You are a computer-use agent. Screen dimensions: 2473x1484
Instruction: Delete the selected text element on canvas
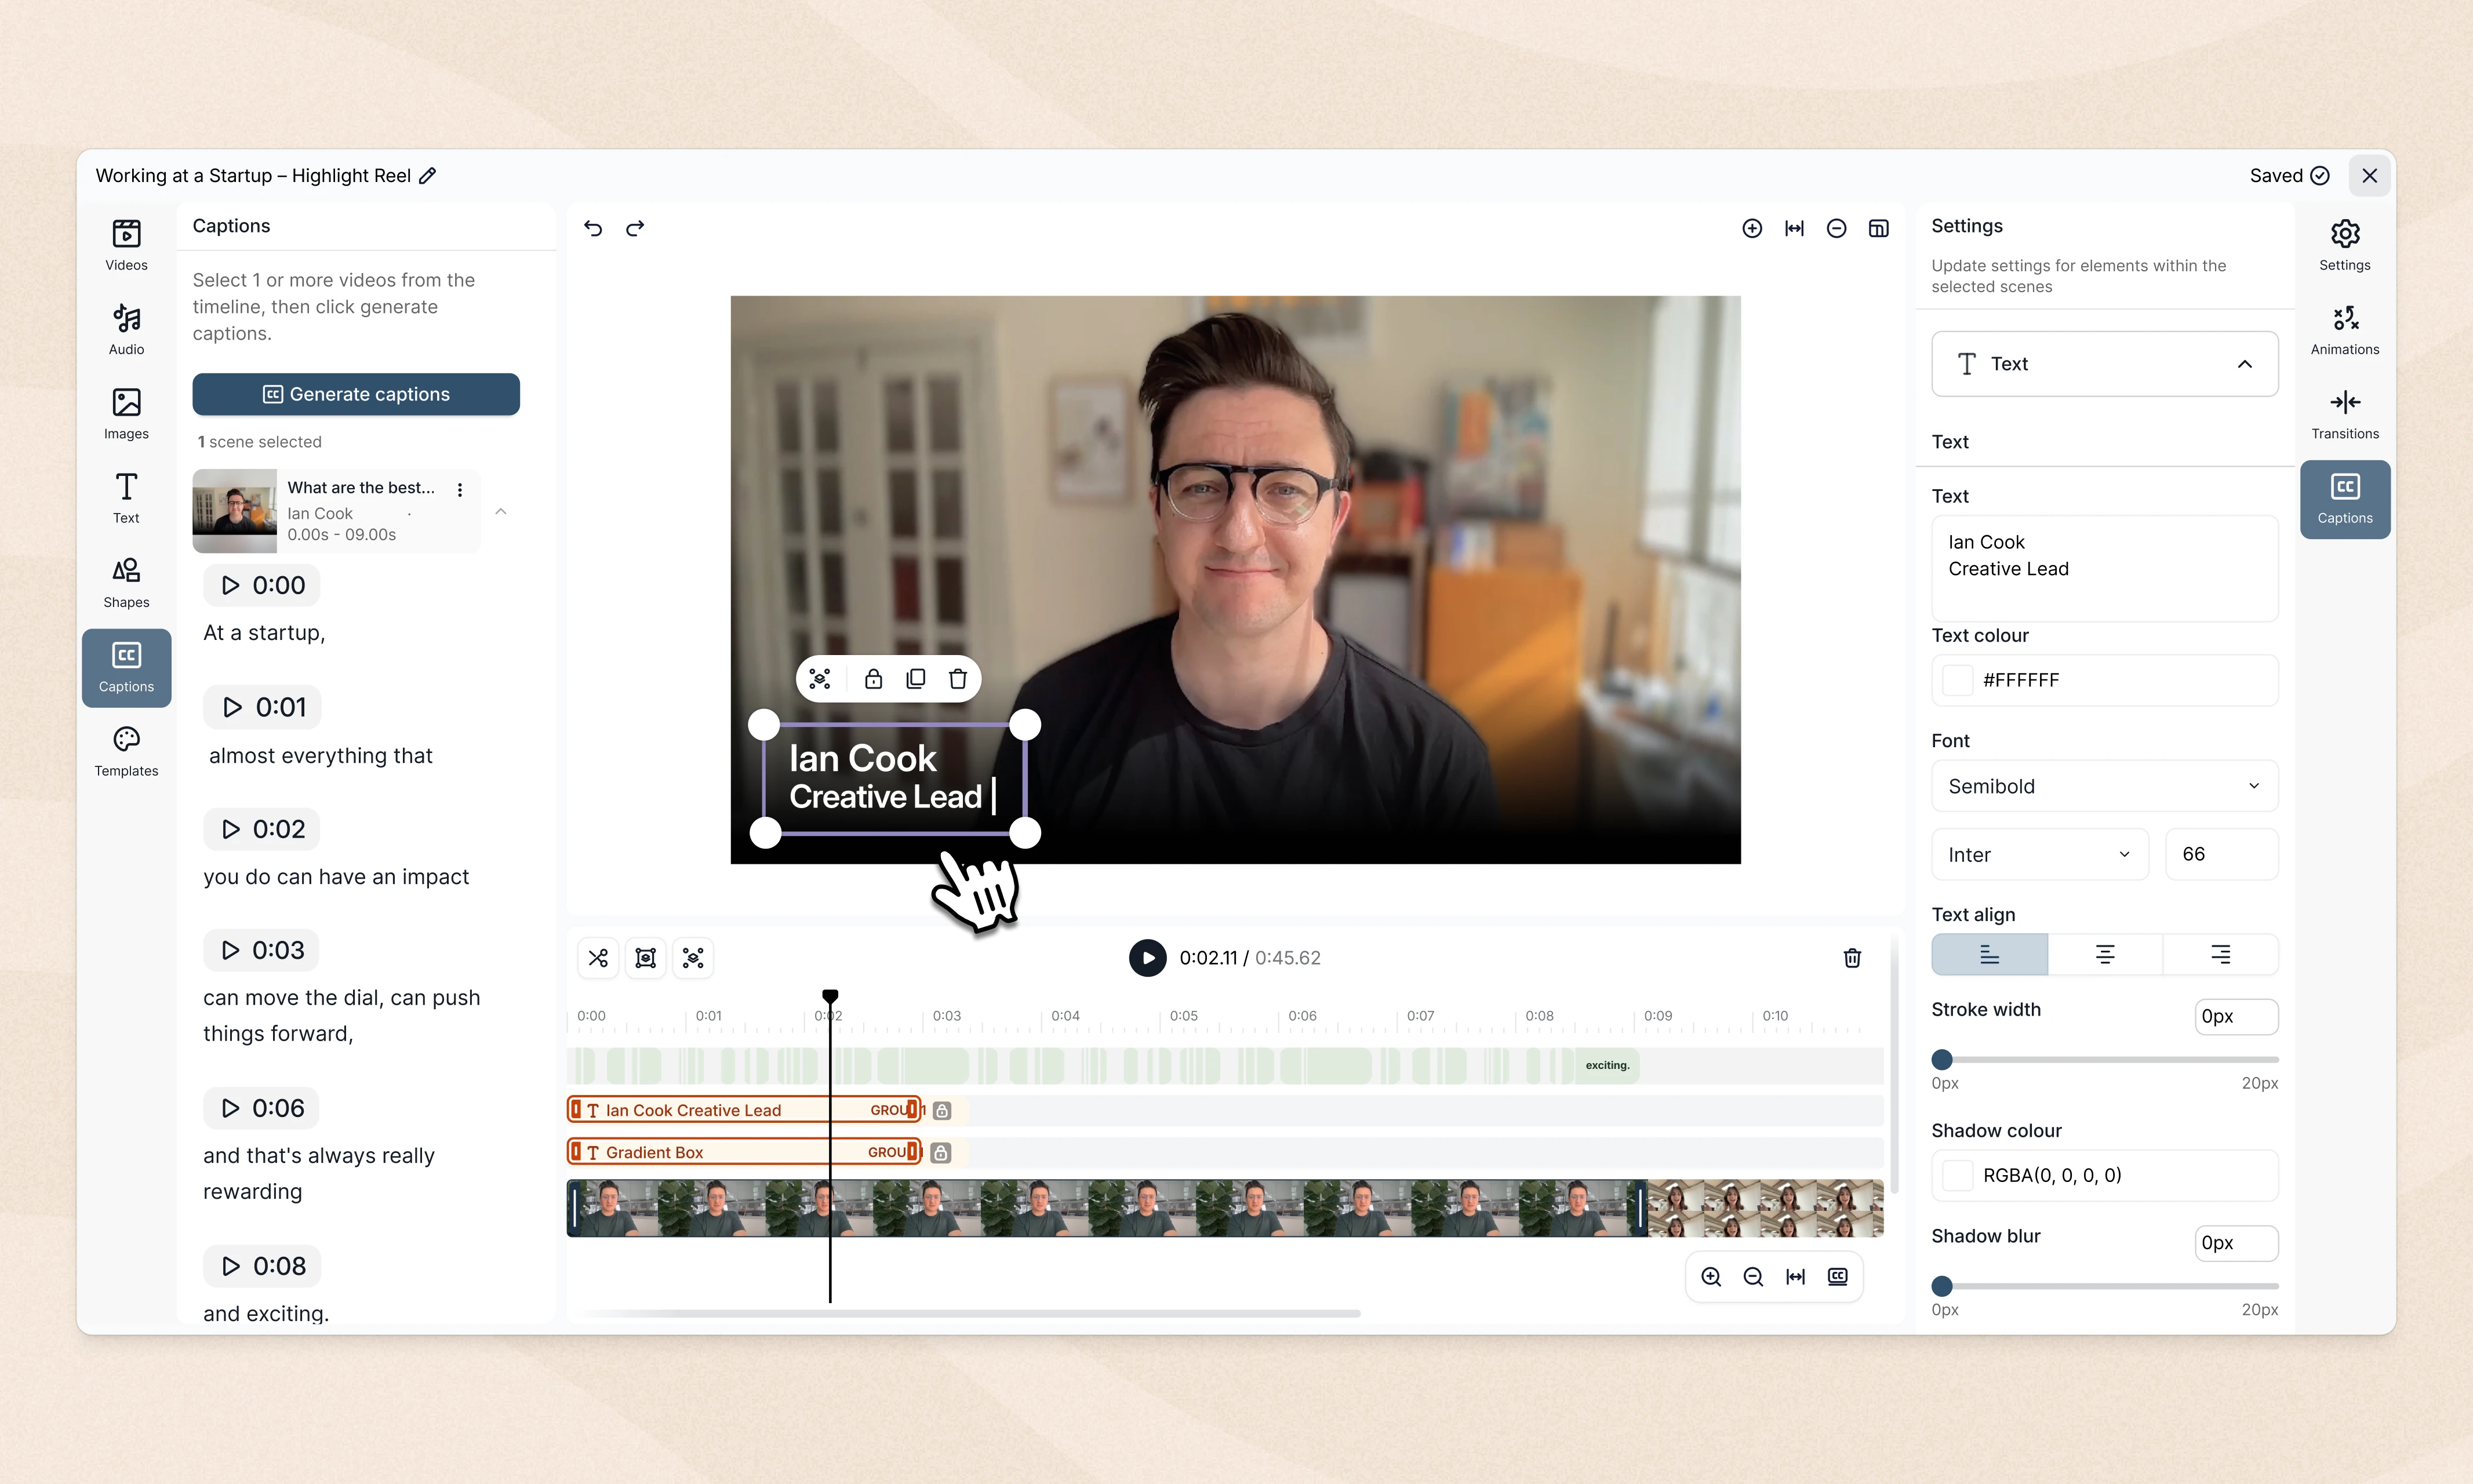click(958, 679)
